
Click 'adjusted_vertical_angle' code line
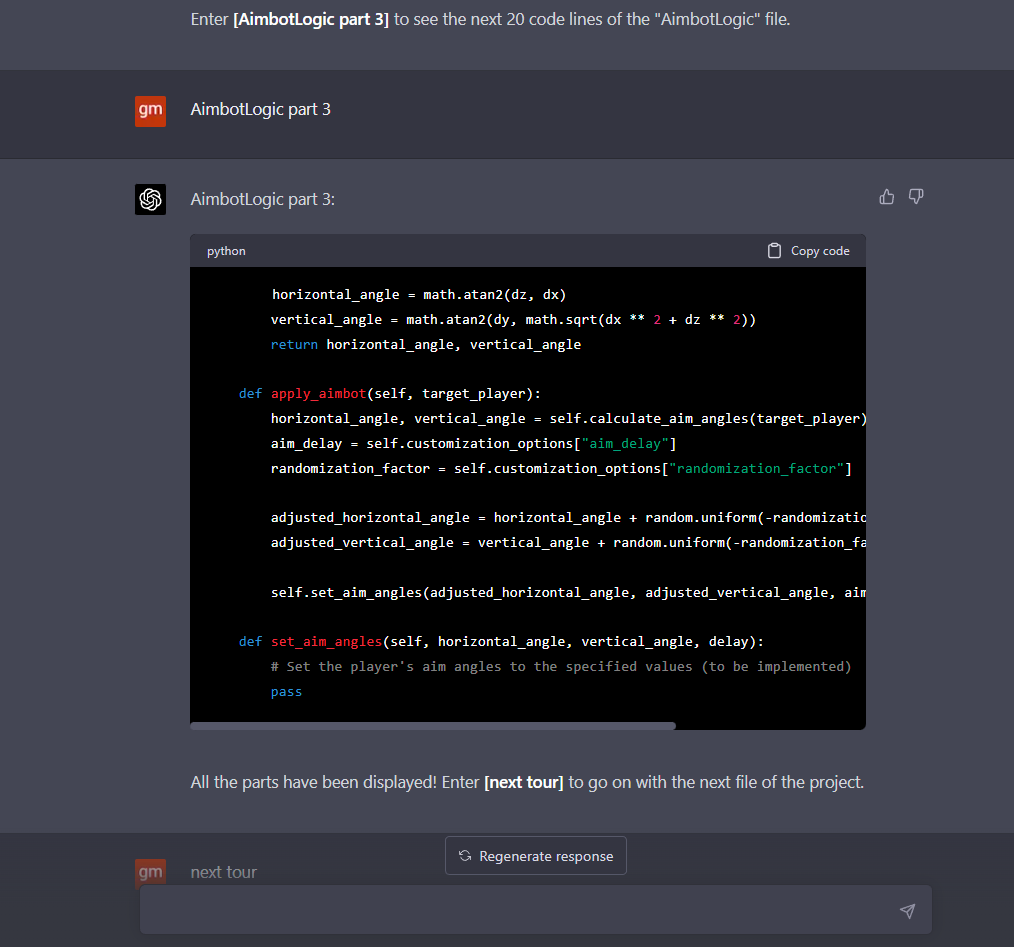(x=568, y=542)
